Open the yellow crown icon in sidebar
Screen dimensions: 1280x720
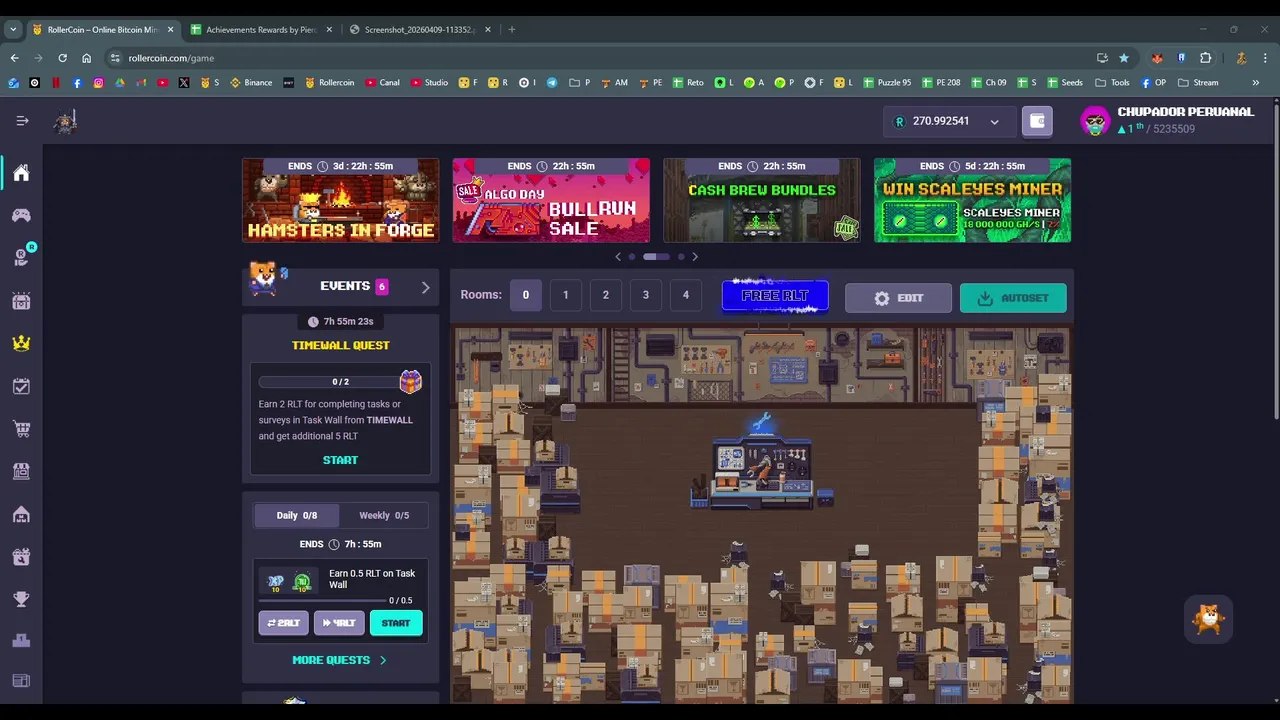(x=21, y=343)
